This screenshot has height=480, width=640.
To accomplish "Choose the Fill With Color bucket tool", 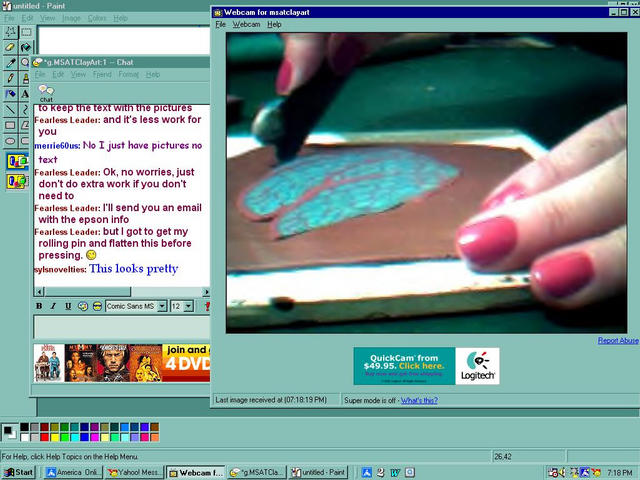I will 26,47.
